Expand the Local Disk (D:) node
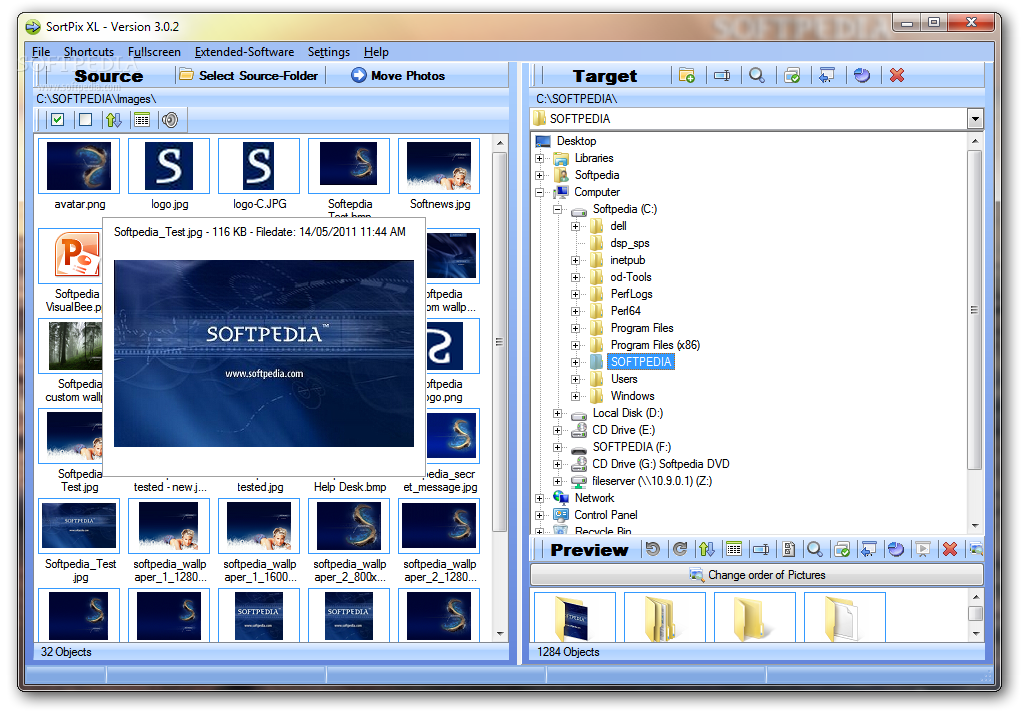The image size is (1022, 712). (x=557, y=413)
